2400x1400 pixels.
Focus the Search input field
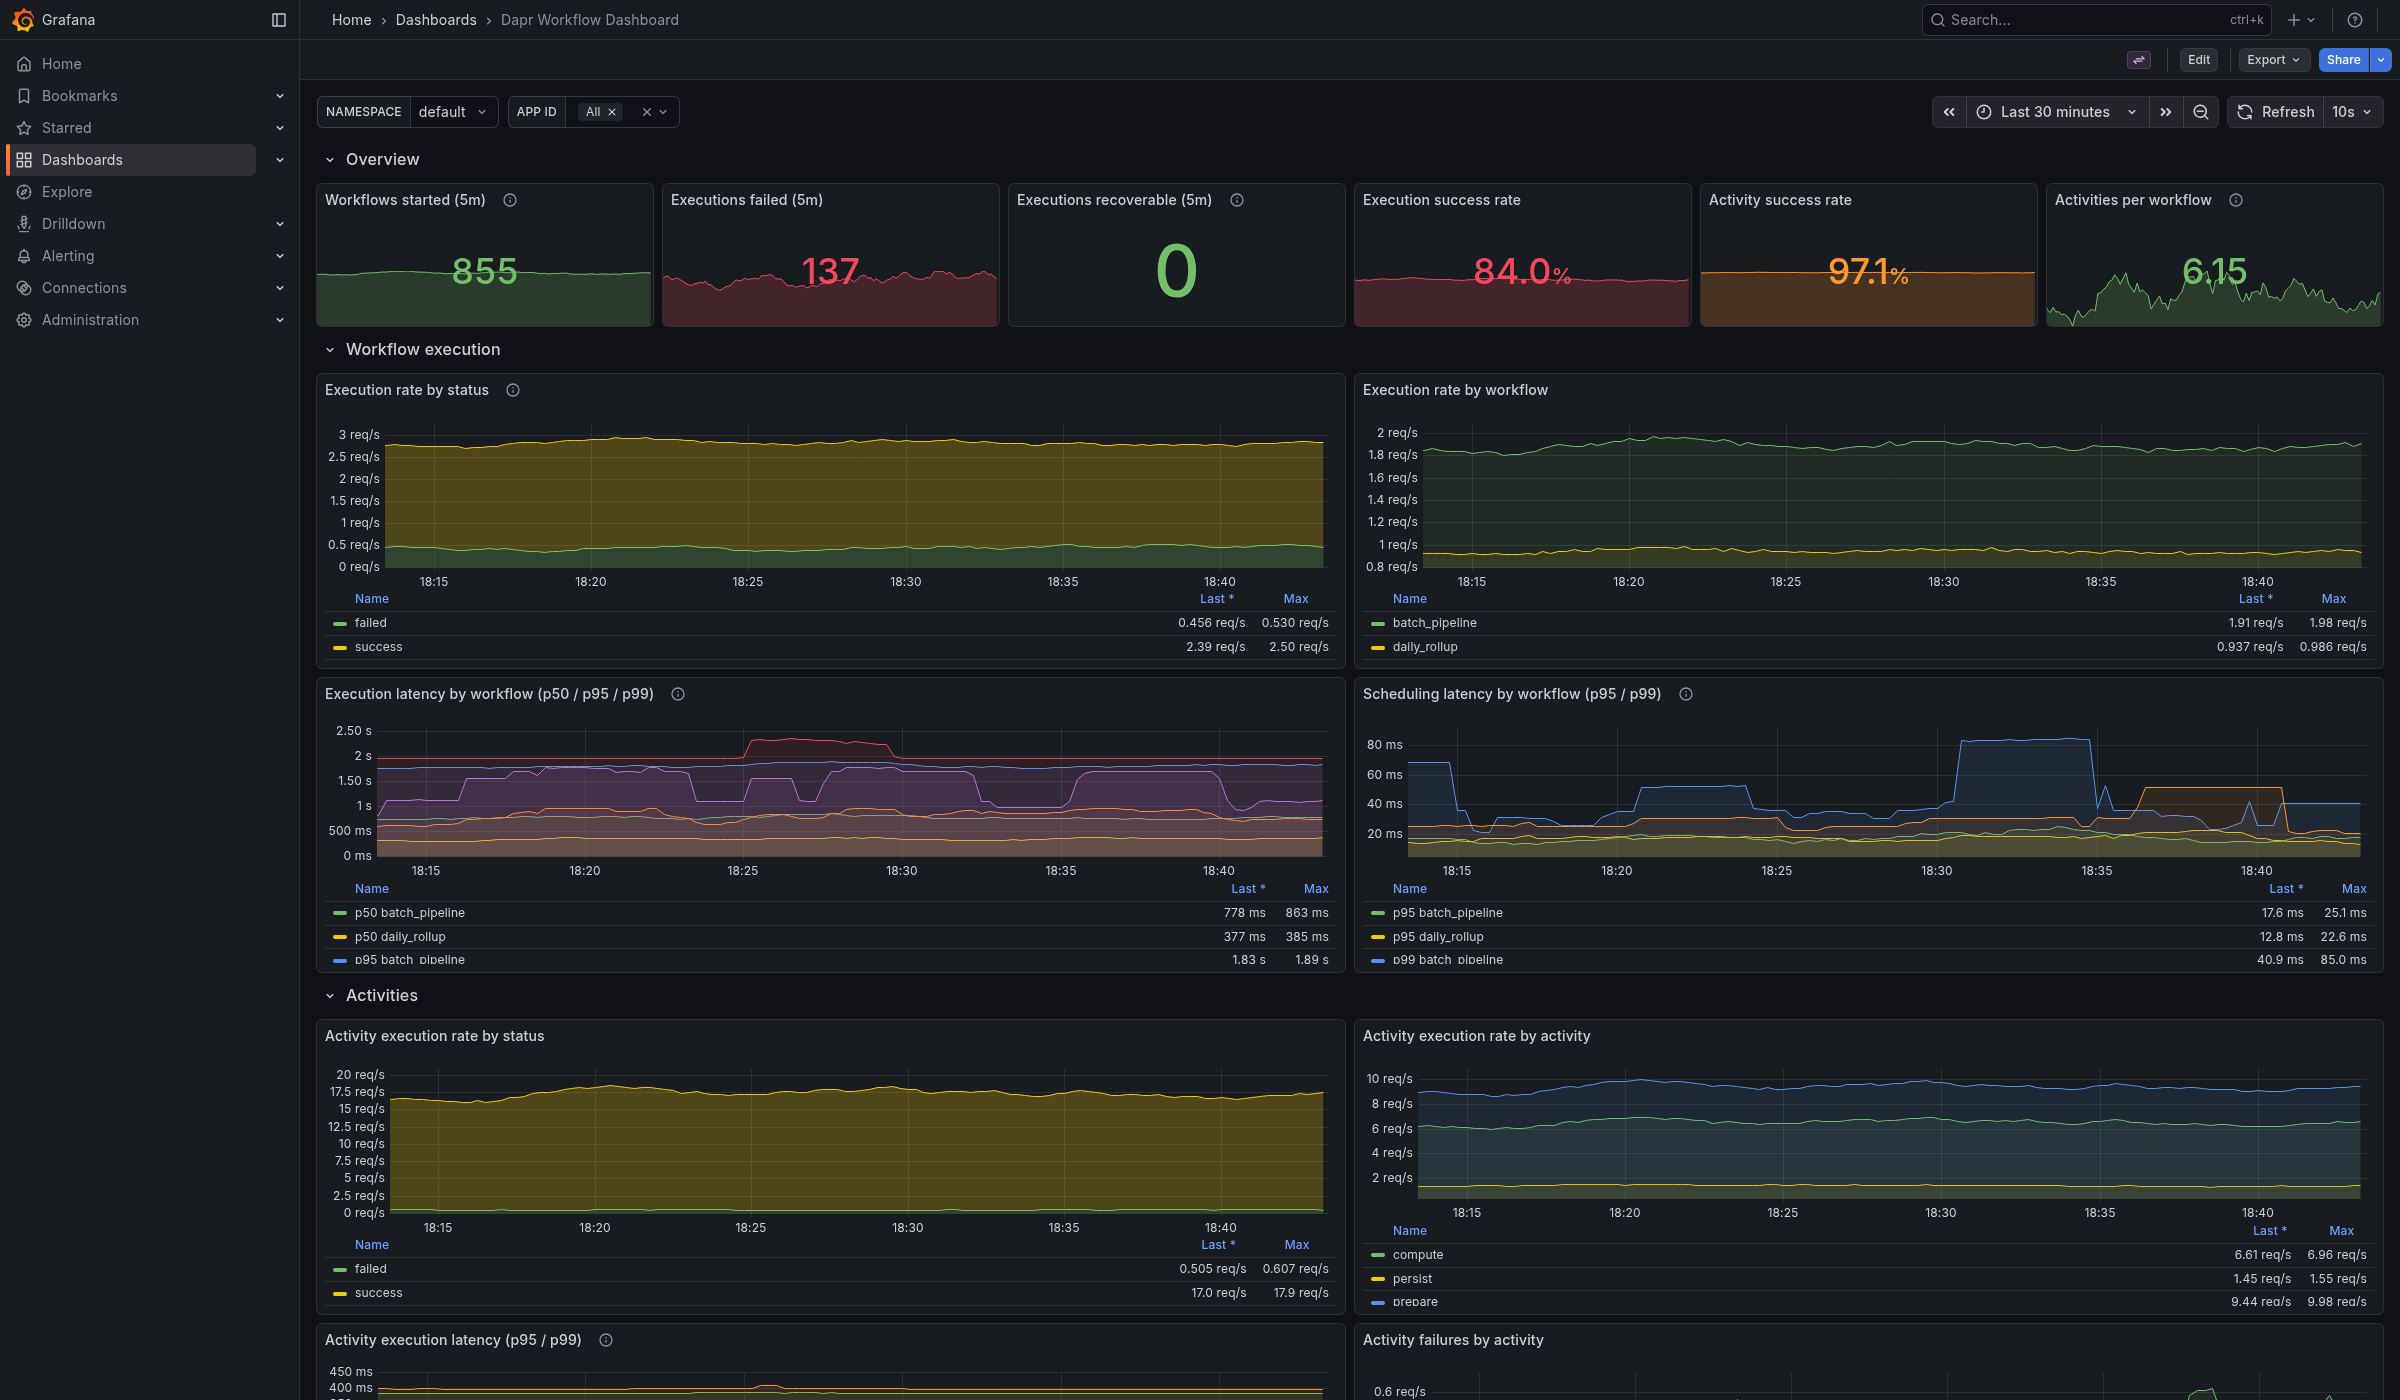[2096, 20]
